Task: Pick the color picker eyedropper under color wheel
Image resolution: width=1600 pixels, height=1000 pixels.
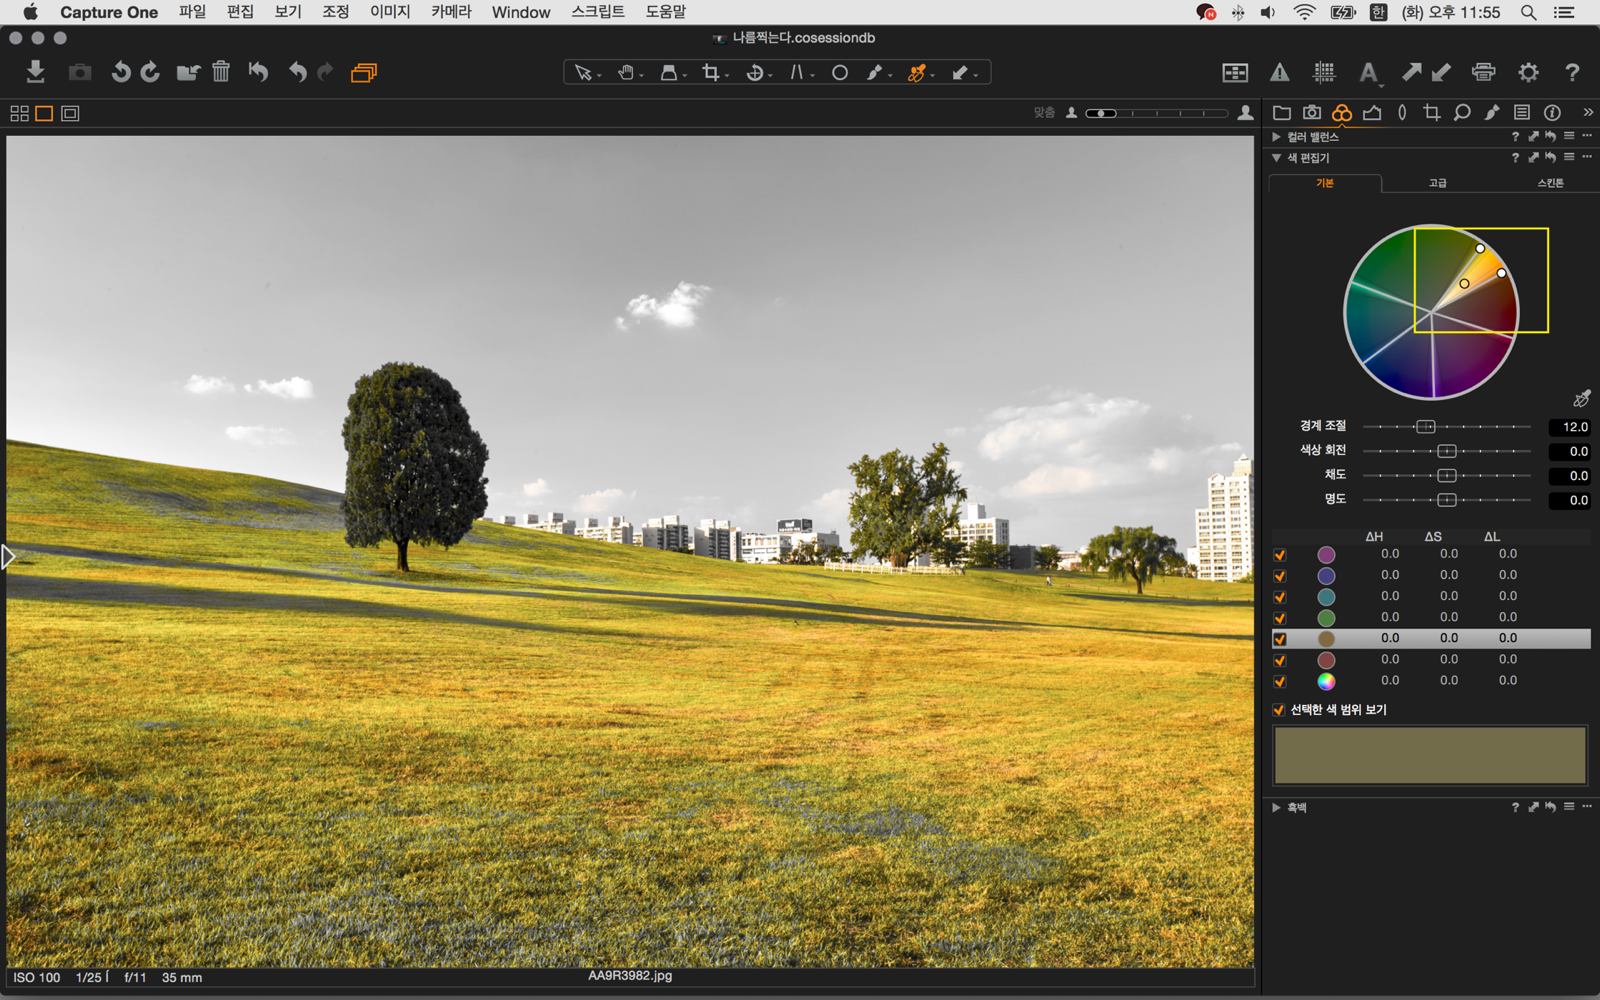Action: 1581,399
